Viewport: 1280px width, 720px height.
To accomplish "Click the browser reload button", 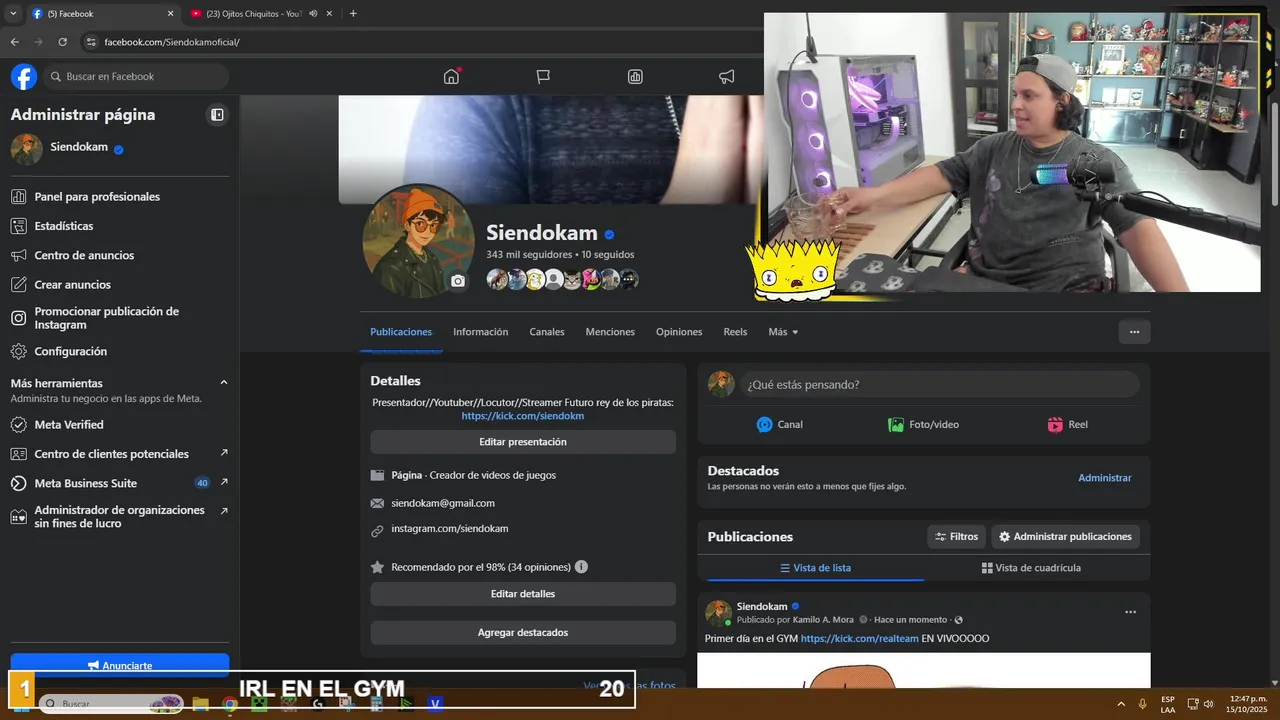I will 62,42.
